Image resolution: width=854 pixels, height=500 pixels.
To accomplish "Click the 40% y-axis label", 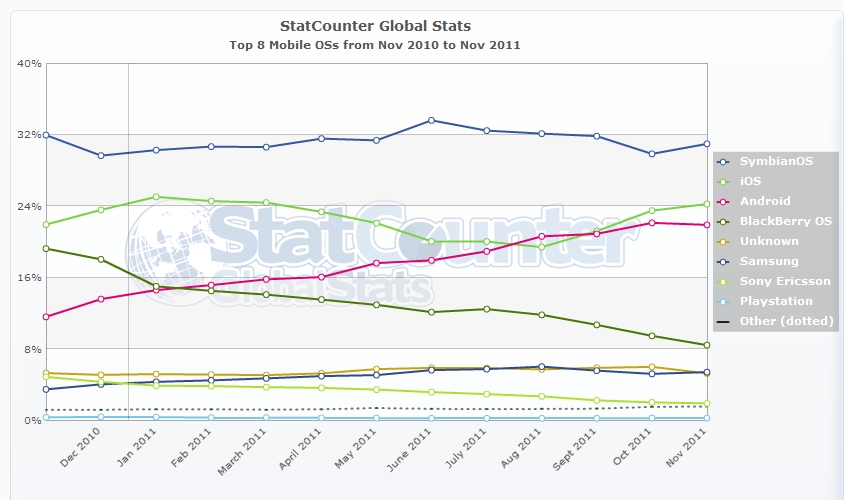I will tap(29, 64).
